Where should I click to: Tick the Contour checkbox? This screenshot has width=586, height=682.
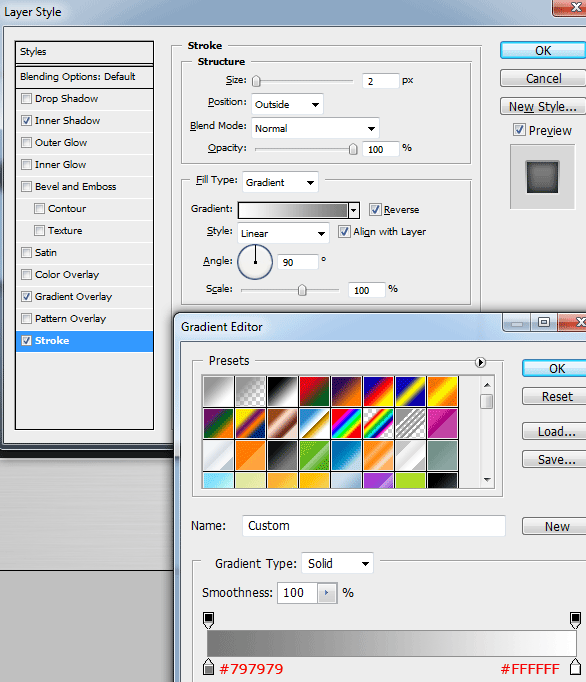pyautogui.click(x=40, y=209)
